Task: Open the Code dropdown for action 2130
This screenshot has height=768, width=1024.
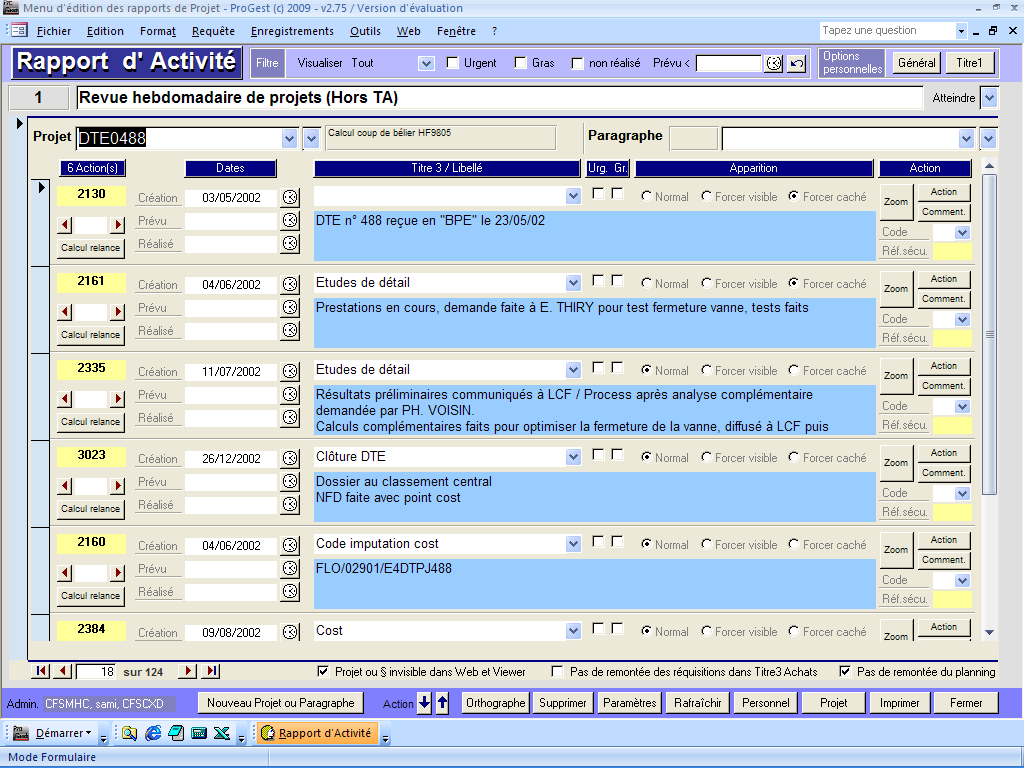Action: tap(962, 232)
